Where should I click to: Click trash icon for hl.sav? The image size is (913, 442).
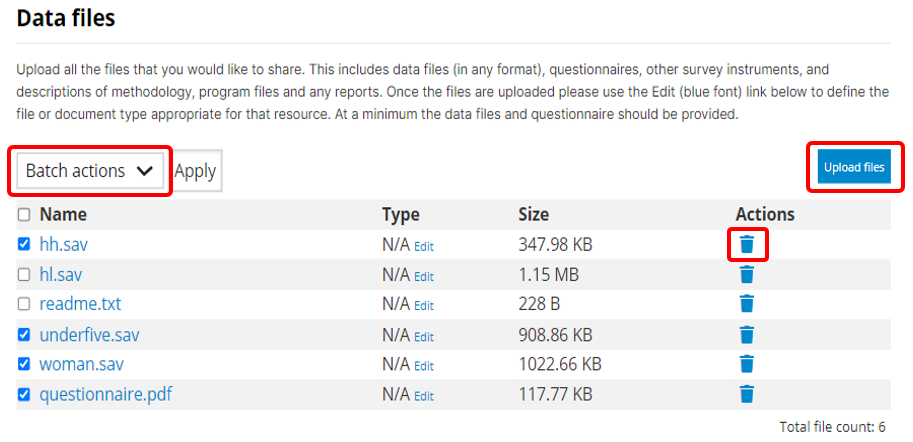(746, 274)
